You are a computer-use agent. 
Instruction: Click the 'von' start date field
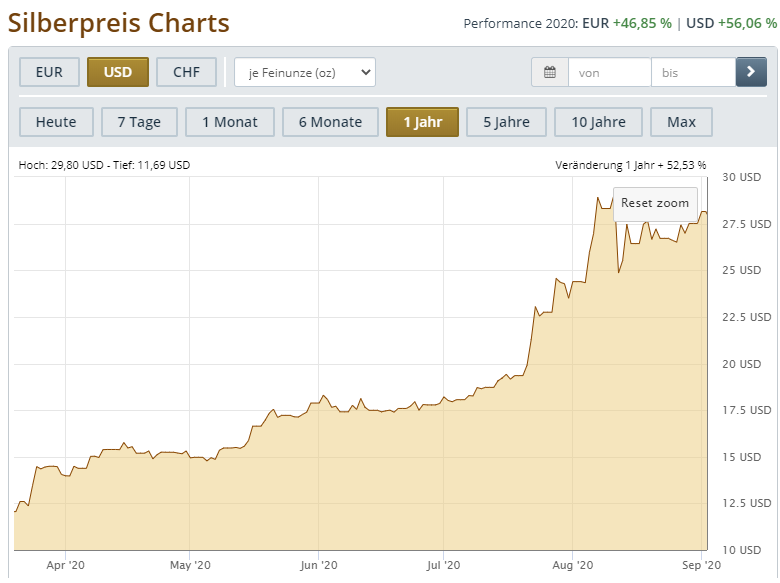(x=609, y=72)
